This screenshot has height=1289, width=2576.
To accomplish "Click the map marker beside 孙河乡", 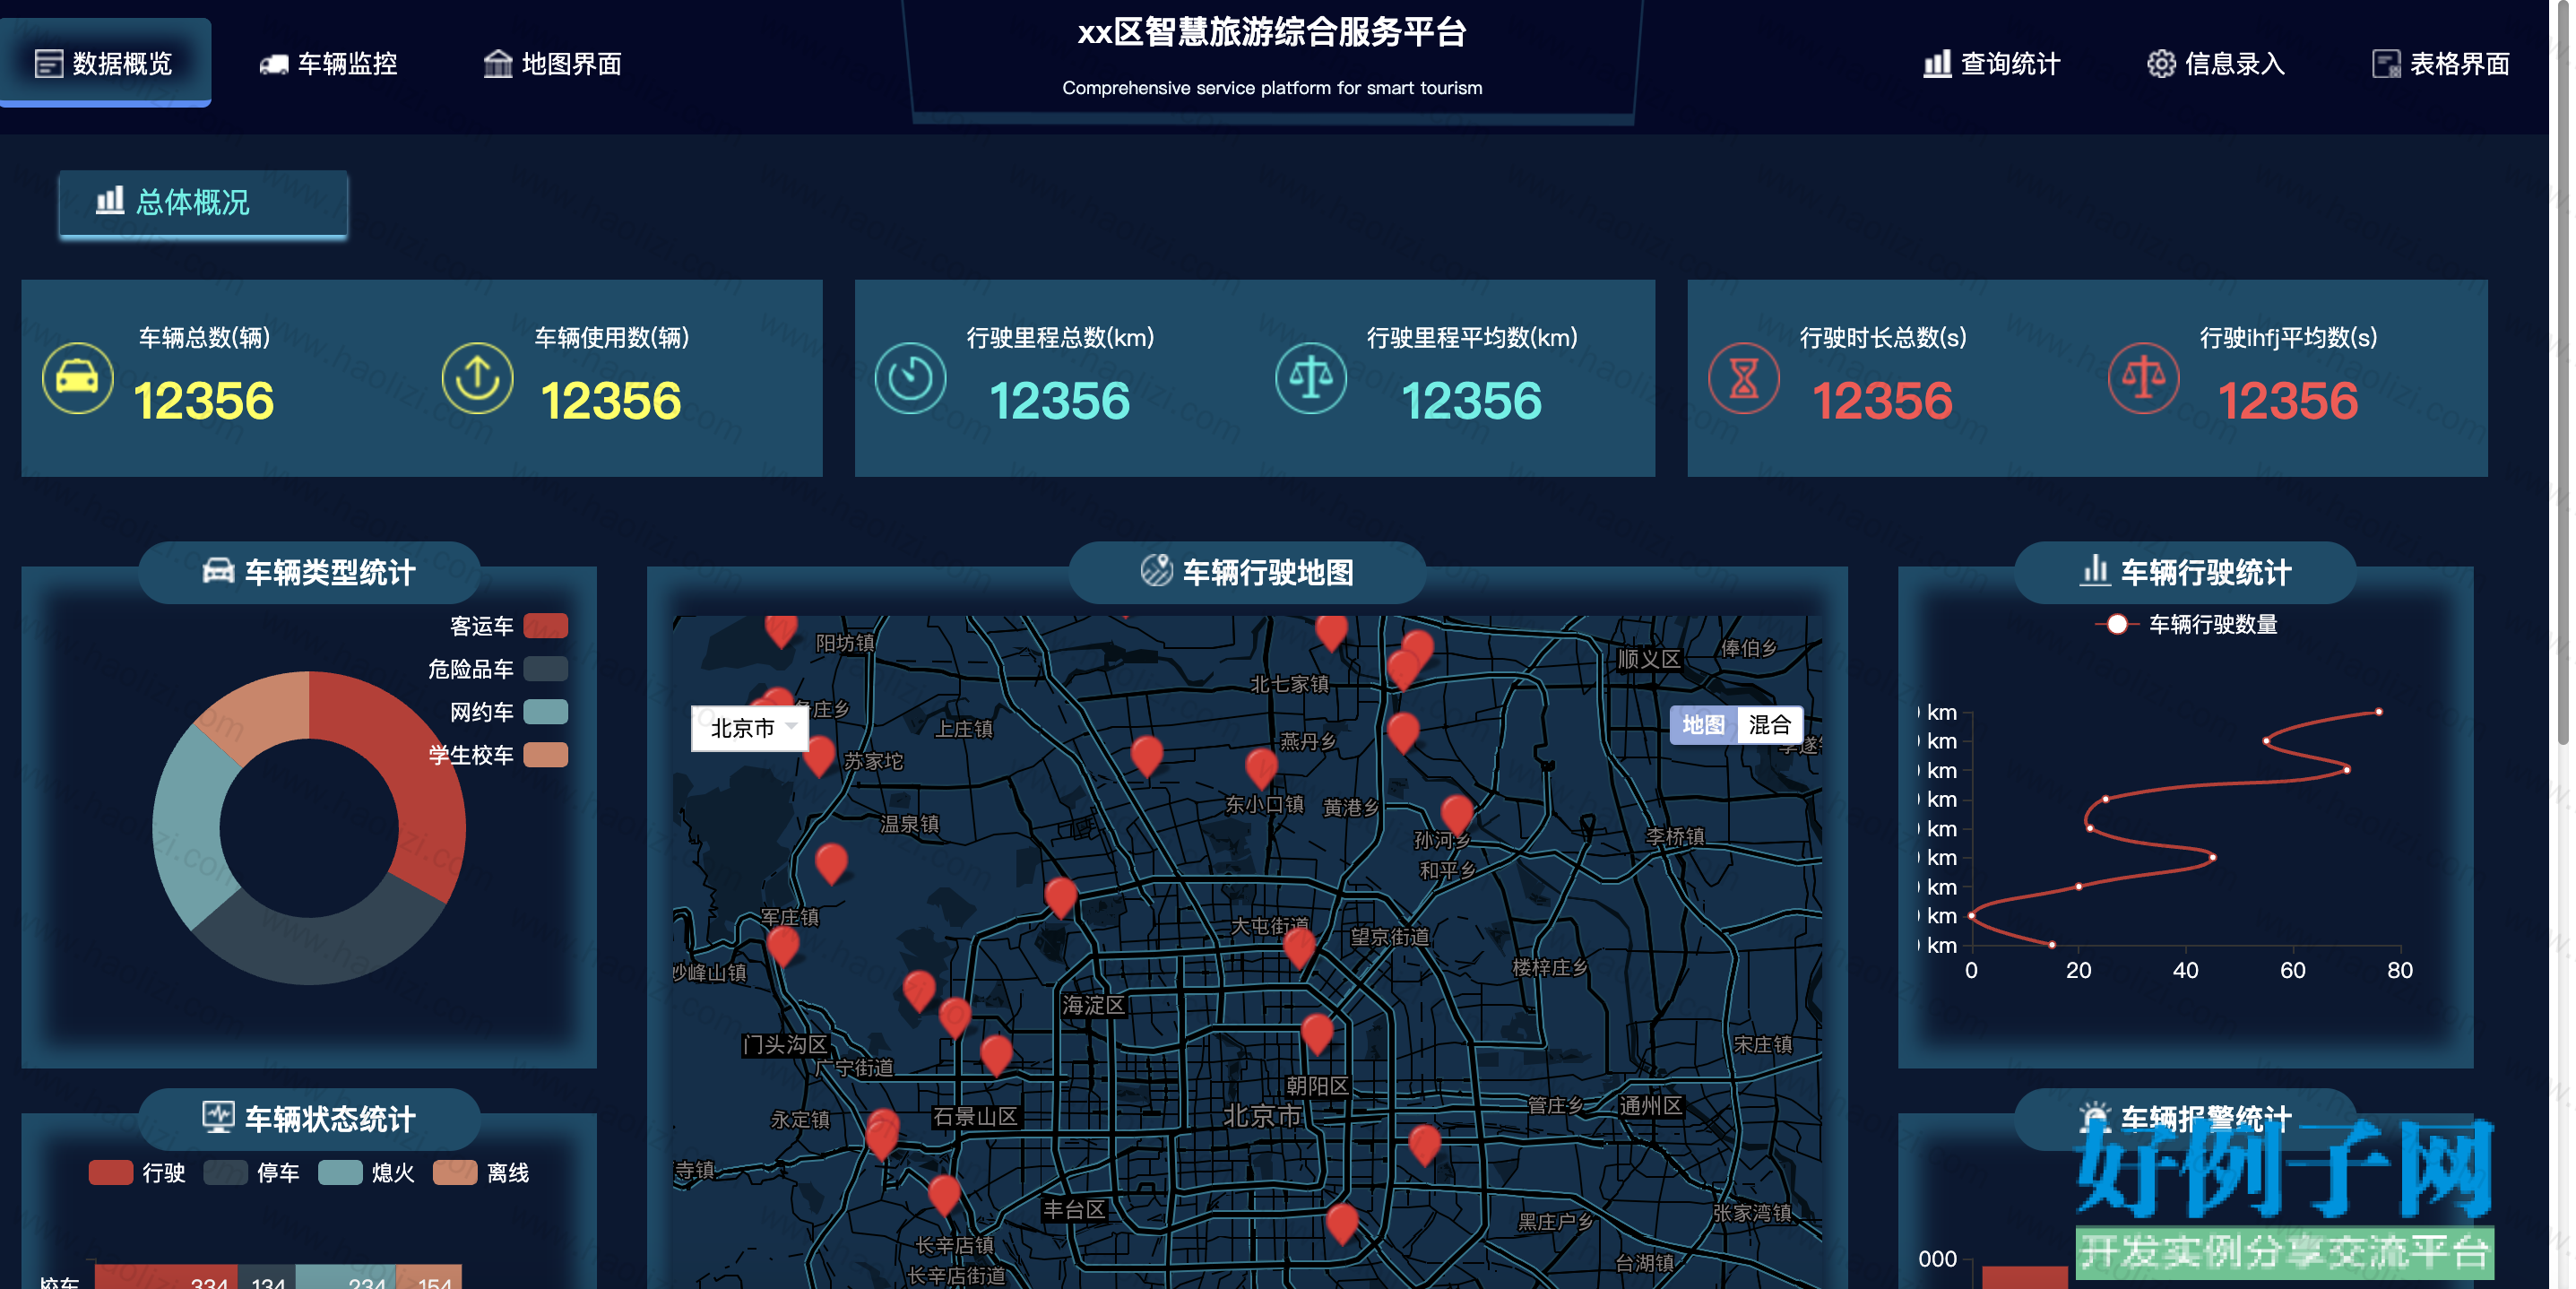I will (x=1457, y=814).
